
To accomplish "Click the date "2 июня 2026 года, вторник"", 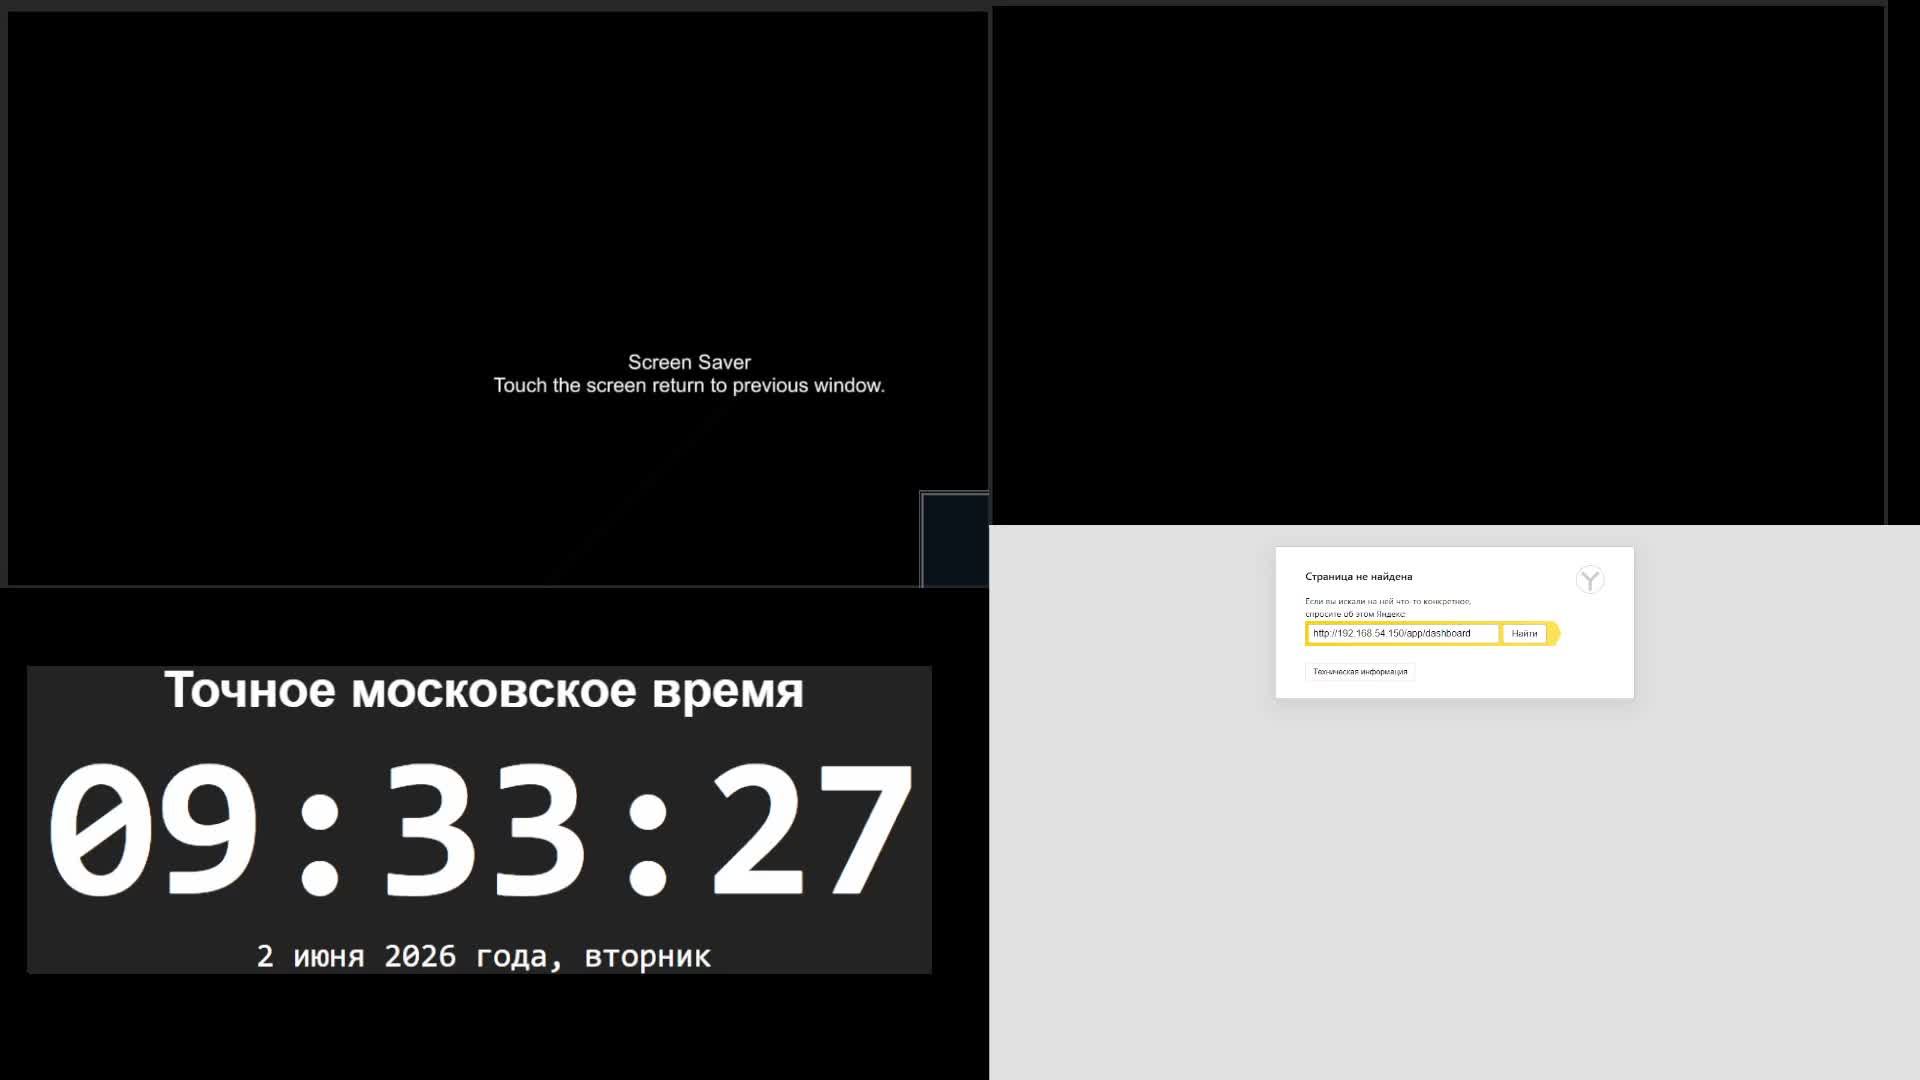I will point(483,957).
